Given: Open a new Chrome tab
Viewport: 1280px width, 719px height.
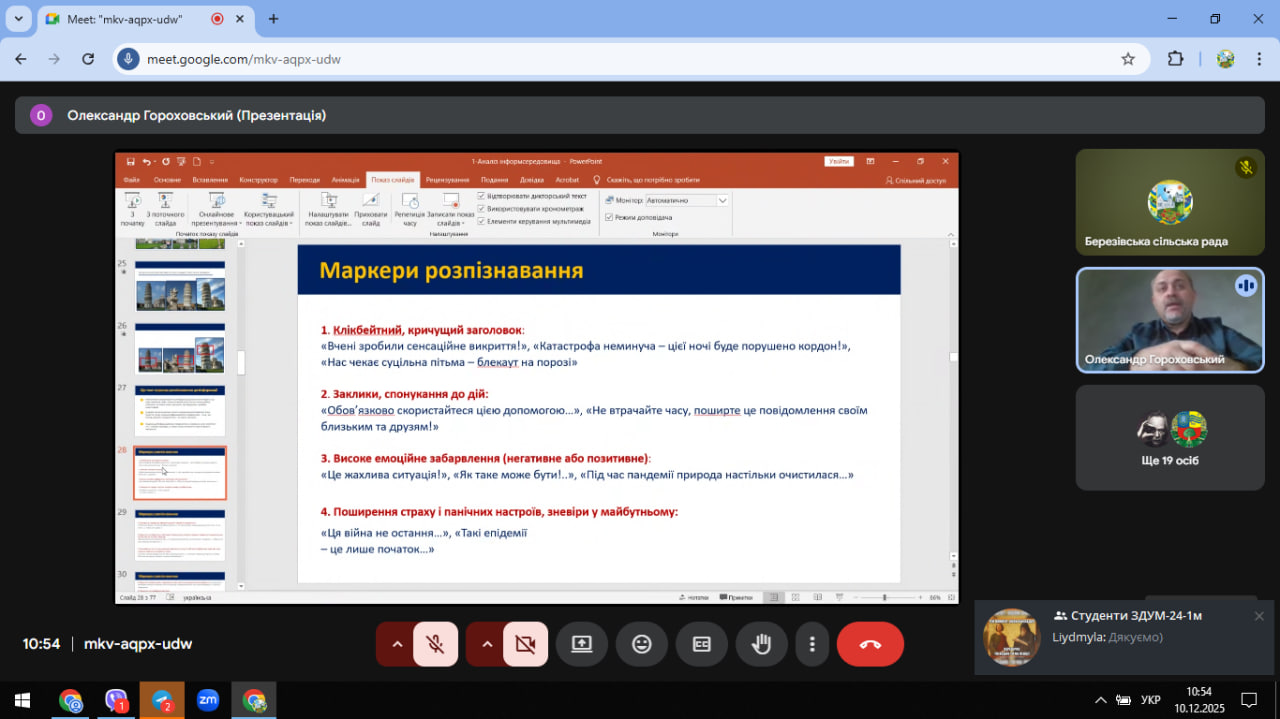Looking at the screenshot, I should click(x=273, y=19).
